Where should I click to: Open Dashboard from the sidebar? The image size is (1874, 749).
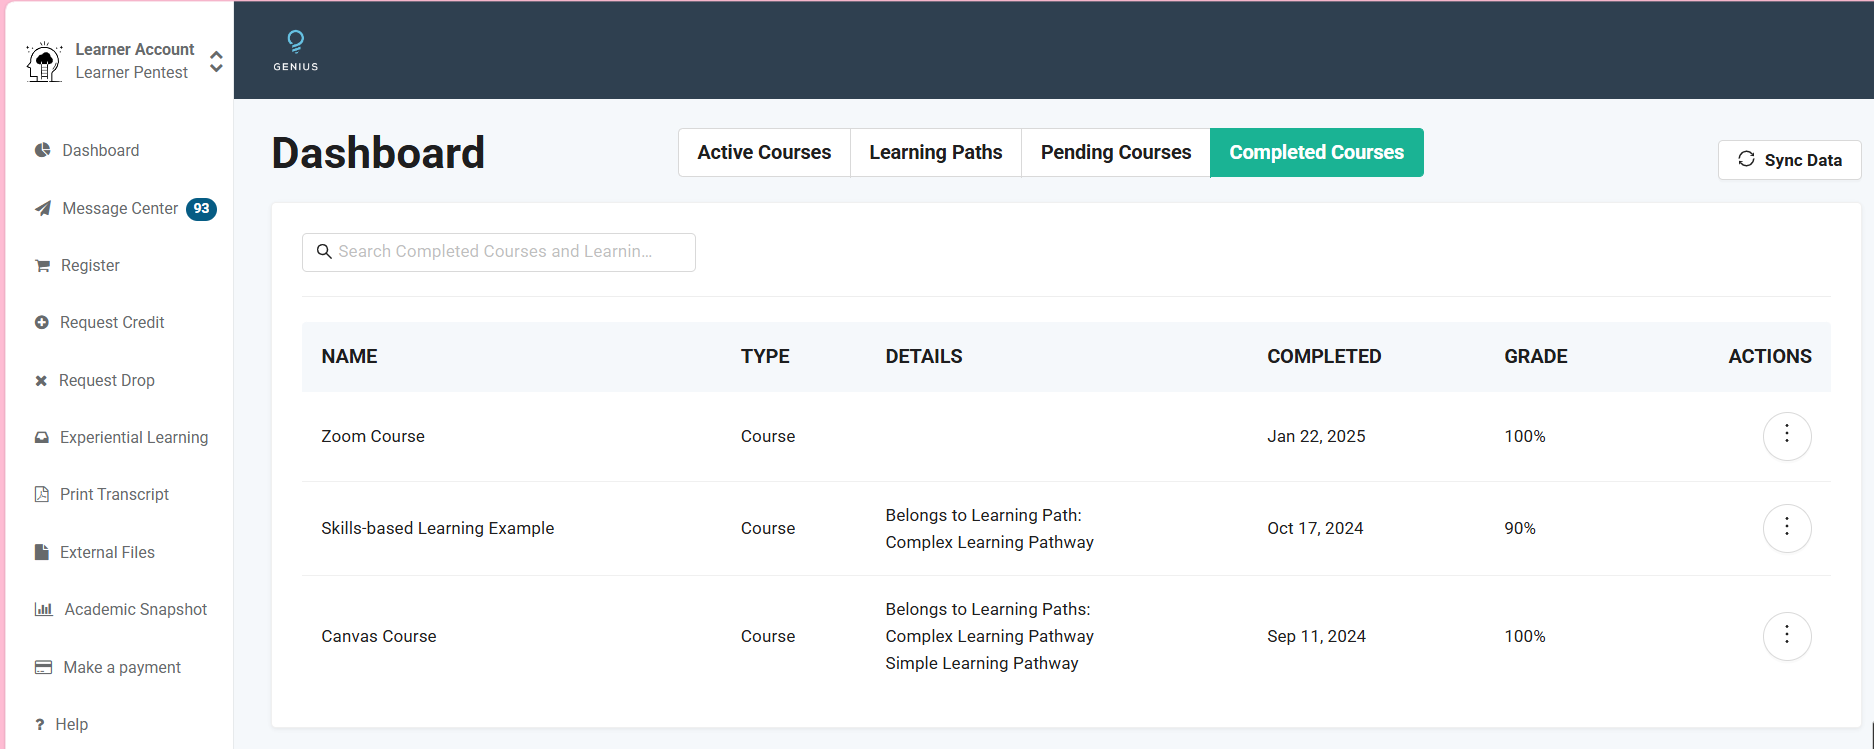100,150
